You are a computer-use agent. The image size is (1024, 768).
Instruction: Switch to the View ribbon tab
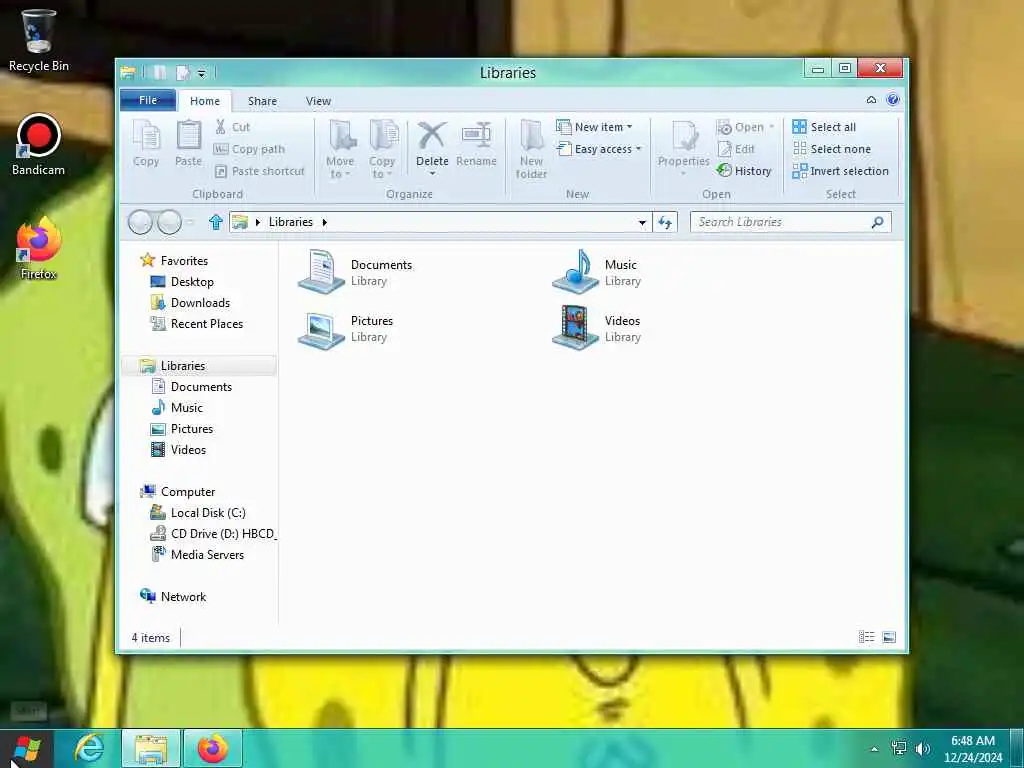318,101
